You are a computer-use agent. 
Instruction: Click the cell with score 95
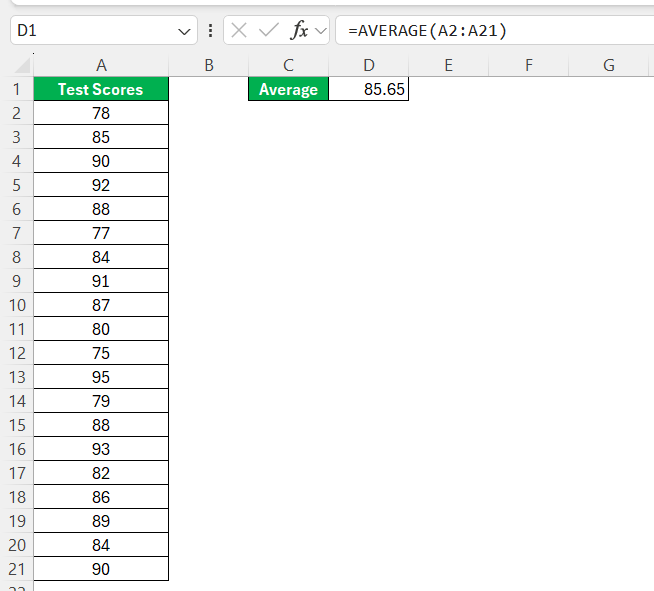(x=101, y=377)
